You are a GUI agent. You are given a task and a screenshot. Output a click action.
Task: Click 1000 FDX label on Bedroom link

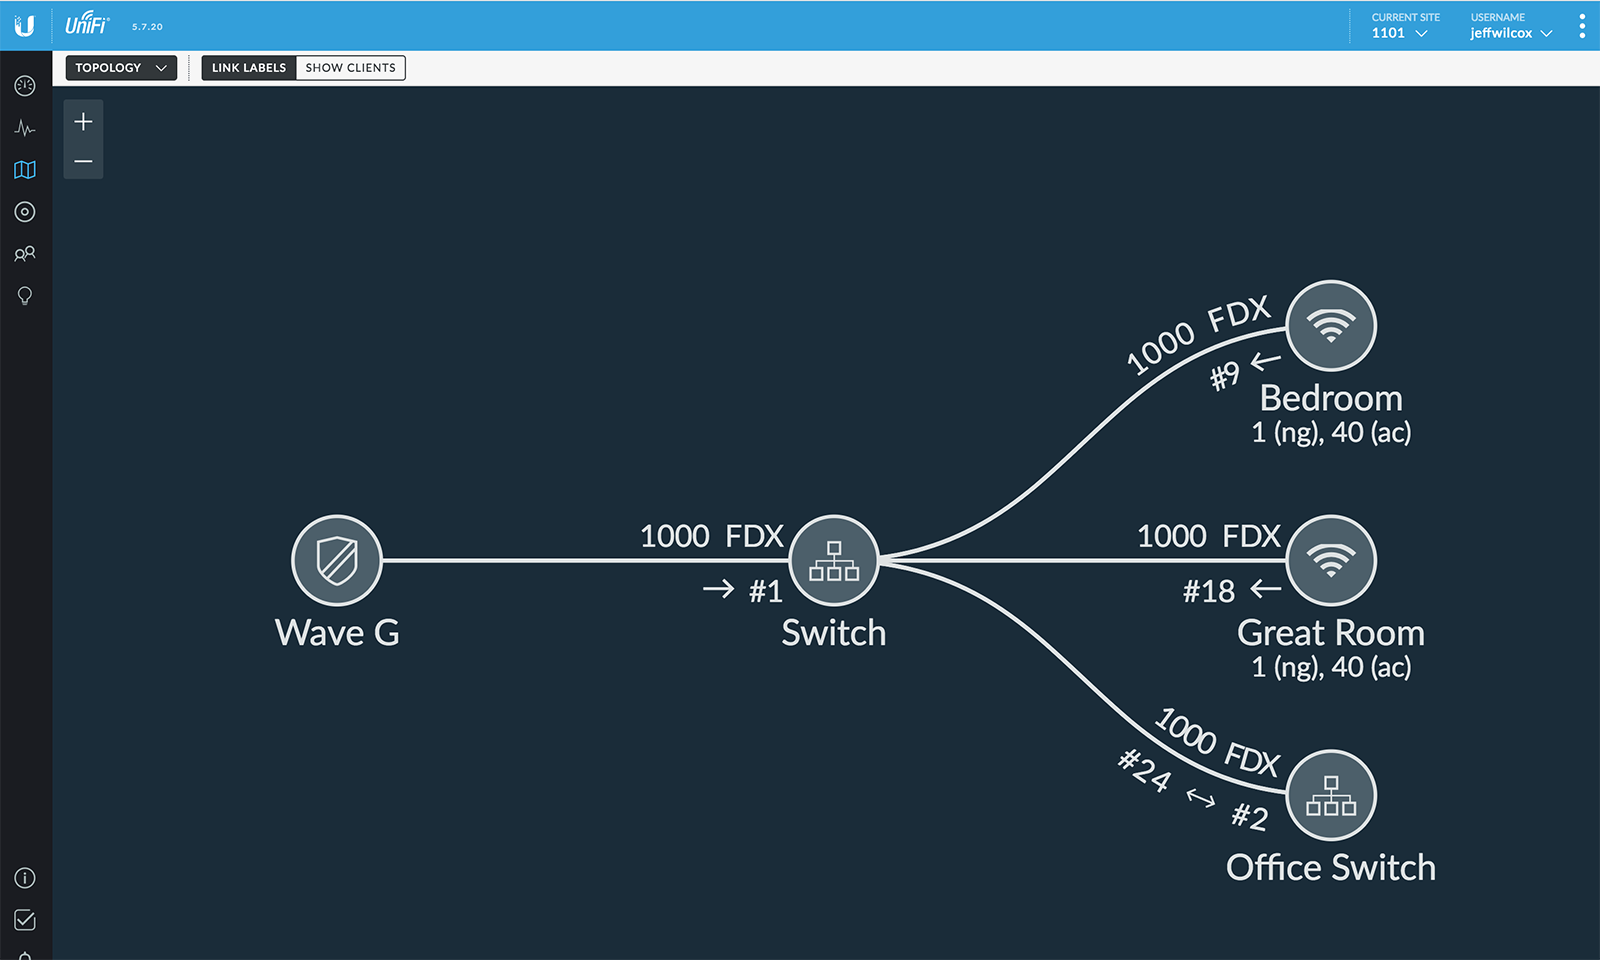[x=1198, y=335]
